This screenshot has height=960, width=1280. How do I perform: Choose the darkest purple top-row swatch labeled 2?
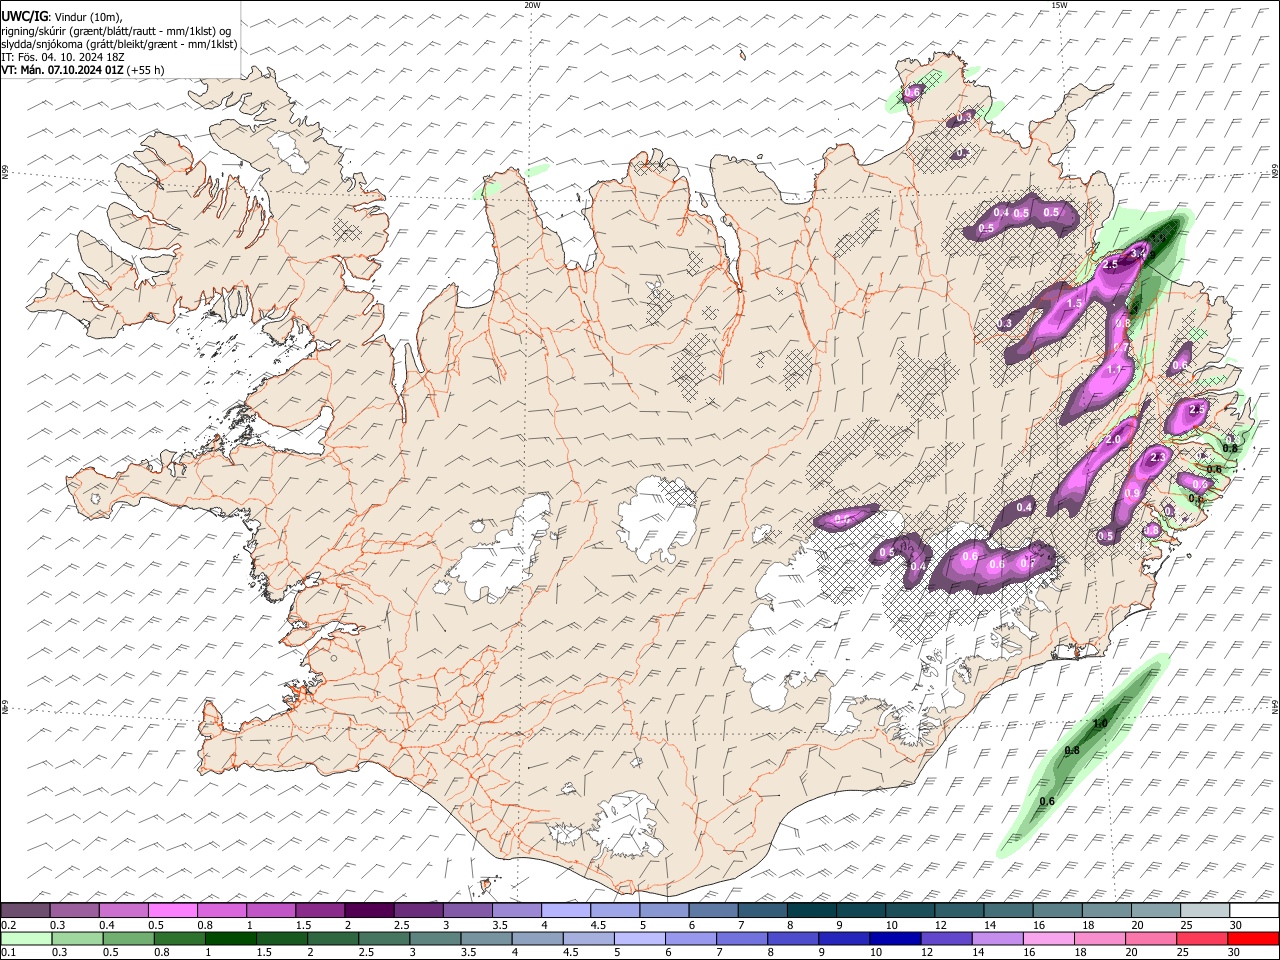coord(369,911)
